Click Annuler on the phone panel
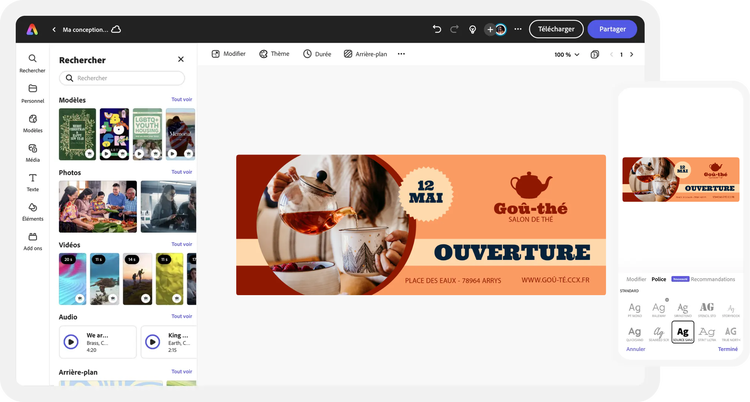The image size is (750, 402). pos(636,349)
